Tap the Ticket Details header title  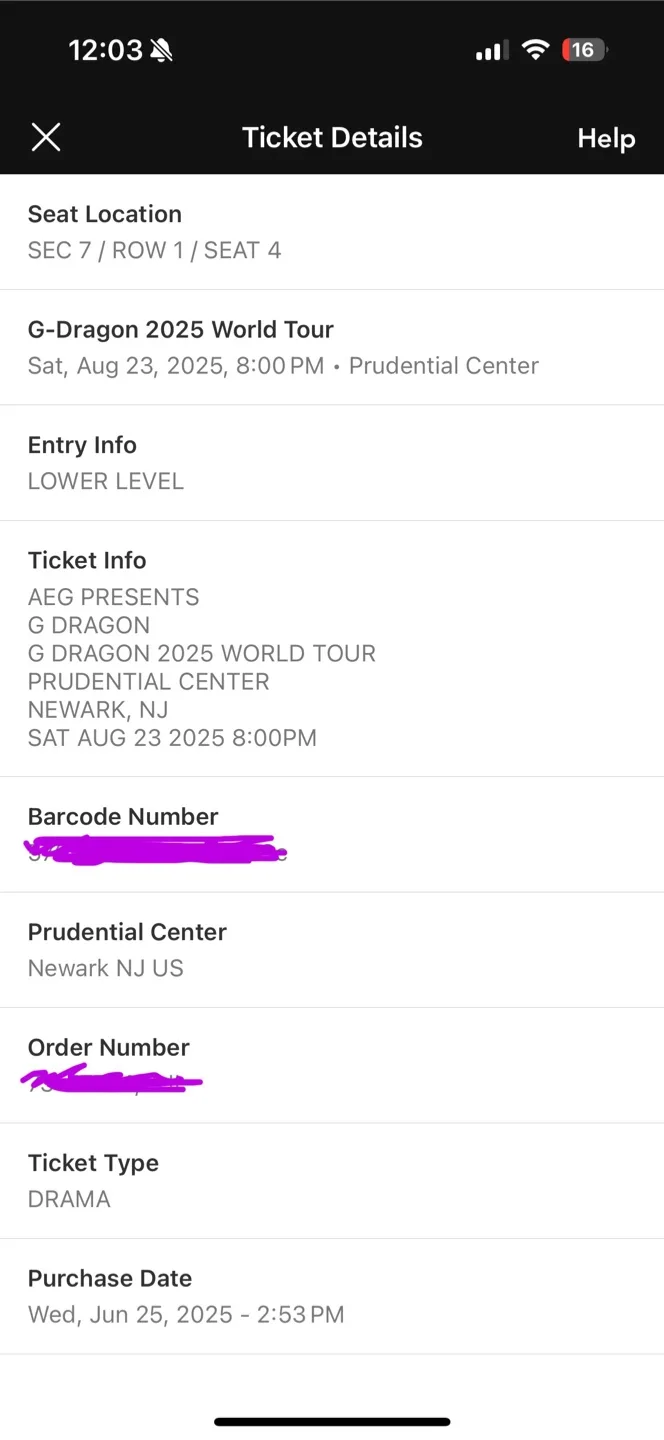coord(332,137)
